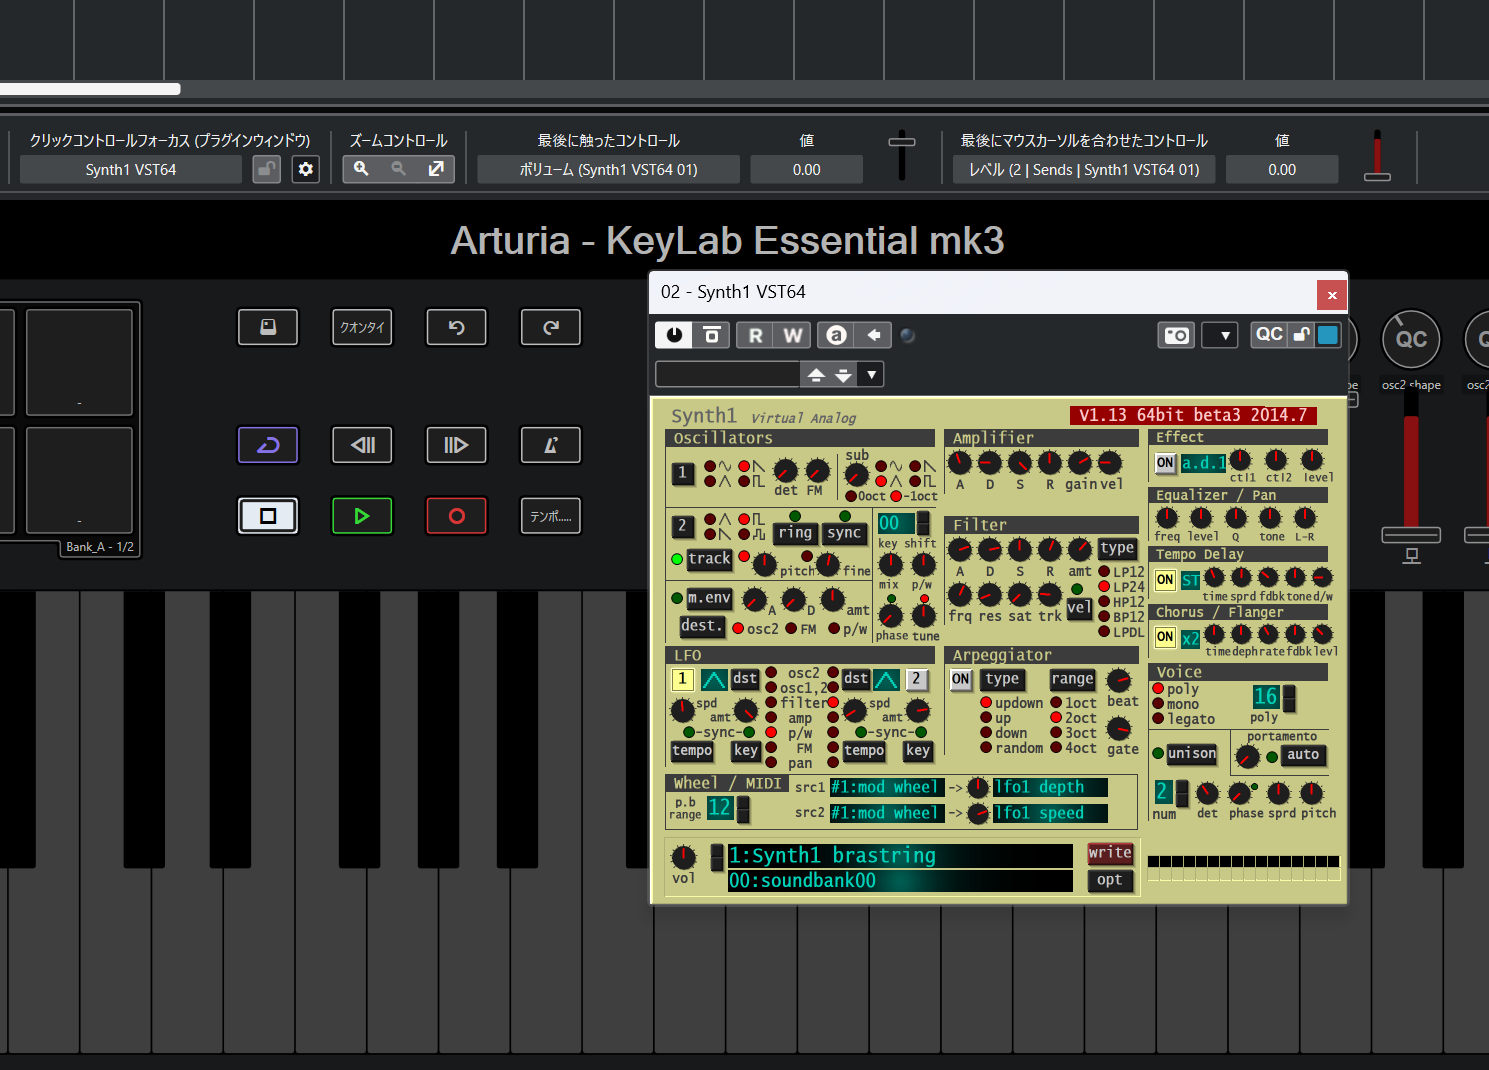Screen dimensions: 1489x1070
Task: Open the Arpeggiator range selector
Action: (1072, 679)
